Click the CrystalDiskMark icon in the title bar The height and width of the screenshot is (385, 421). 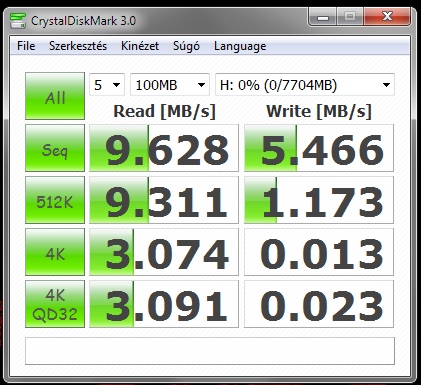click(x=18, y=21)
